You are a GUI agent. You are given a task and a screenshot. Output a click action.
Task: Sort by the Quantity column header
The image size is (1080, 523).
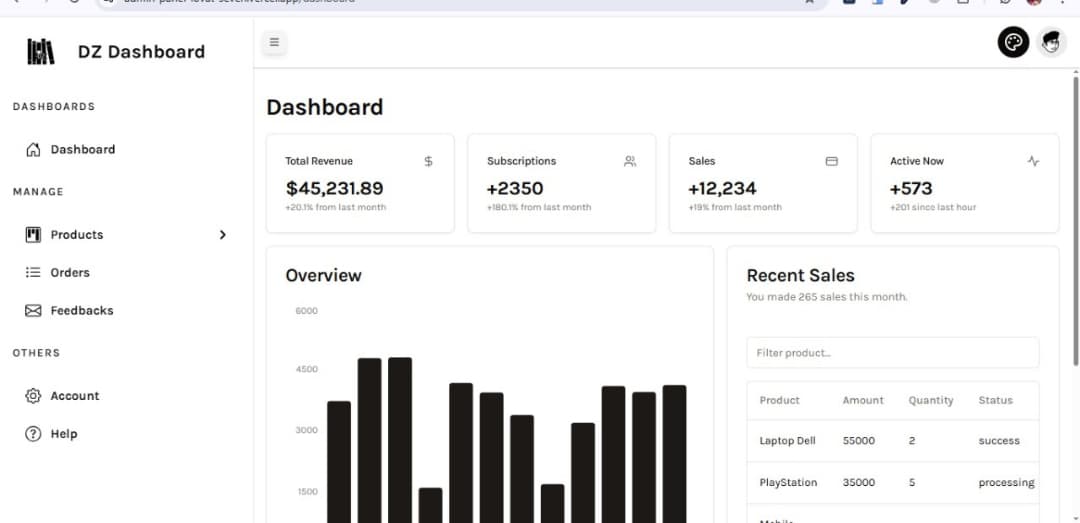pyautogui.click(x=931, y=400)
